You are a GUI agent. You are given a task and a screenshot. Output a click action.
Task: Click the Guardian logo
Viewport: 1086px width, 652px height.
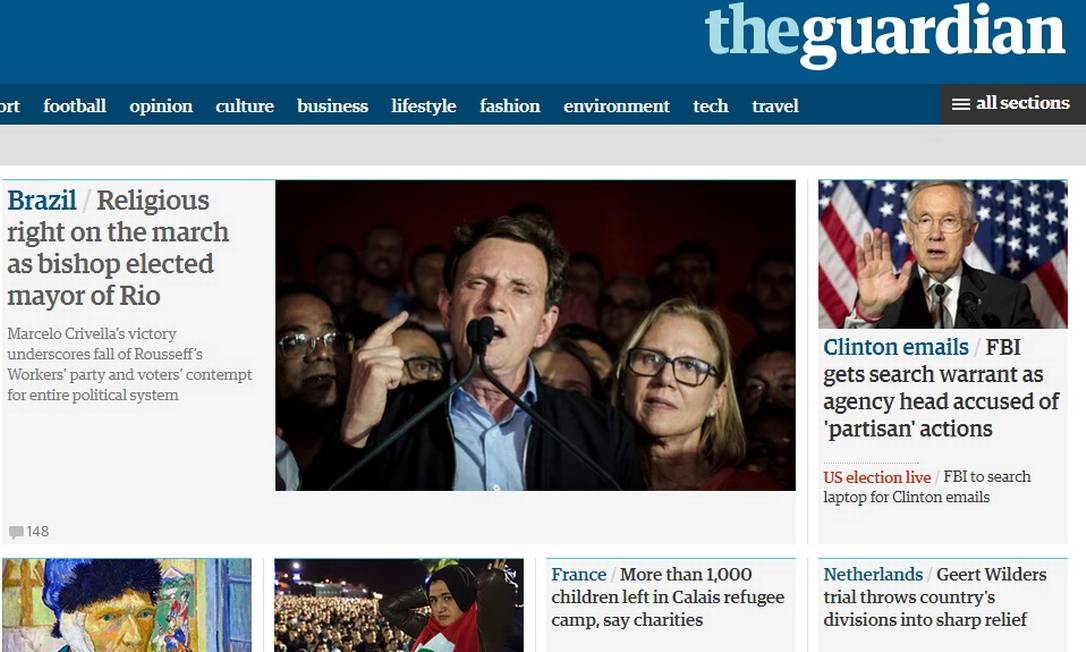pyautogui.click(x=885, y=34)
